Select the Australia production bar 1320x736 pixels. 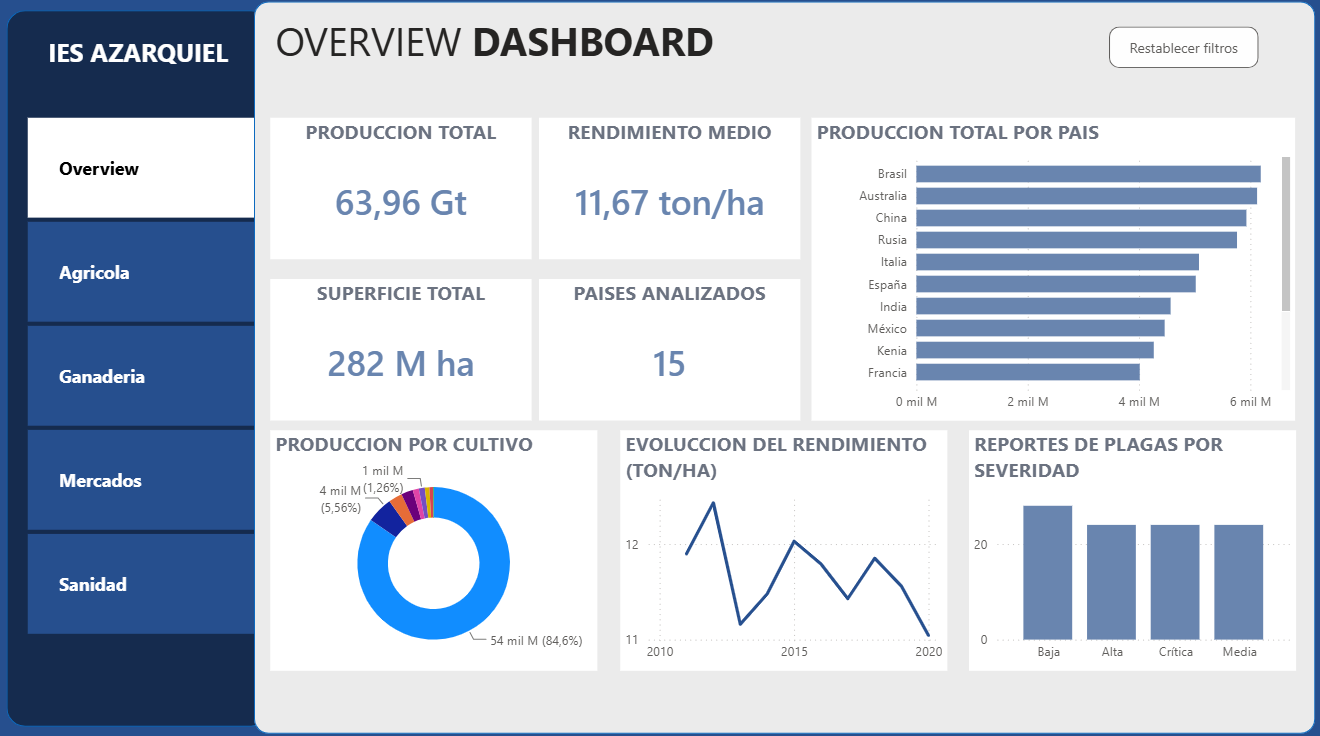coord(1086,196)
